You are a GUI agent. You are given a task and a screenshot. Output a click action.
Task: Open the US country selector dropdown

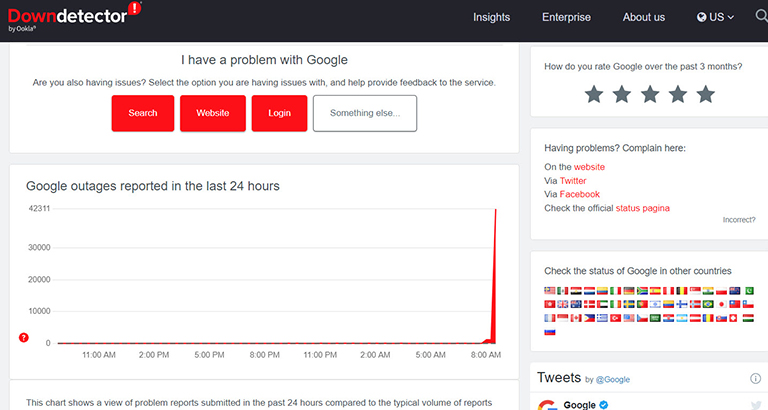715,17
